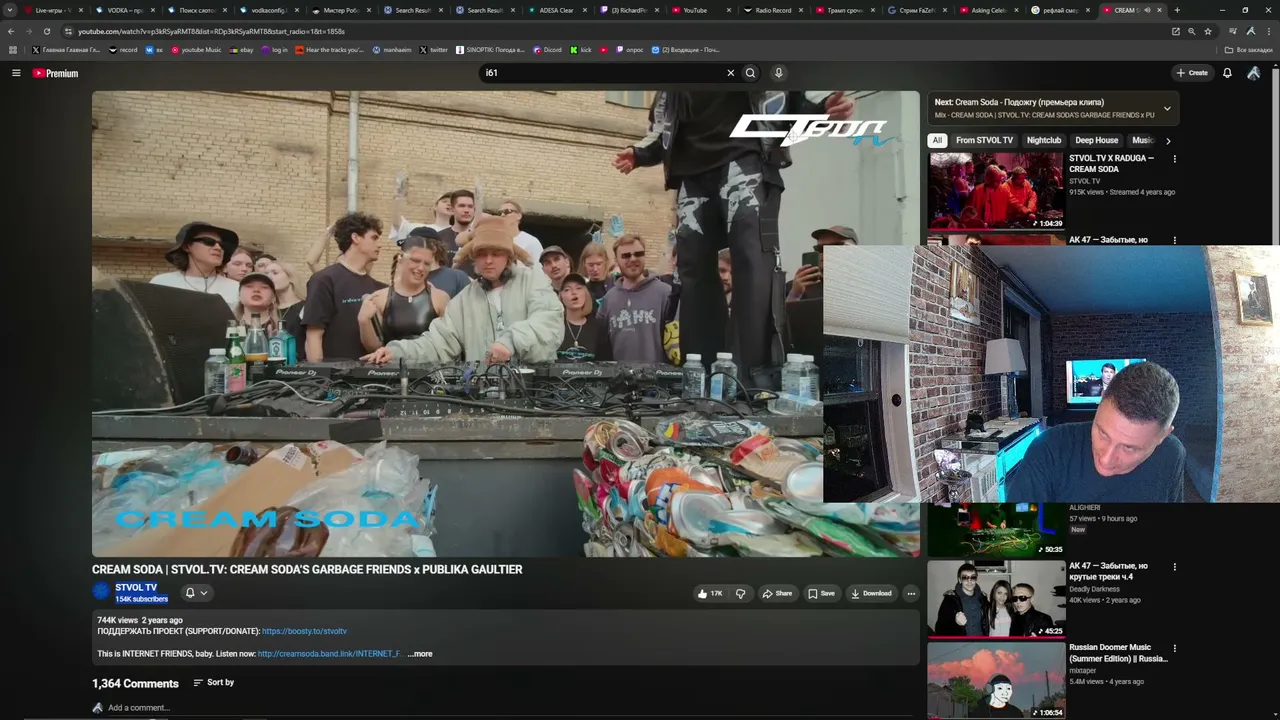
Task: Open the STVOL.TV channel avatar
Action: pyautogui.click(x=101, y=592)
